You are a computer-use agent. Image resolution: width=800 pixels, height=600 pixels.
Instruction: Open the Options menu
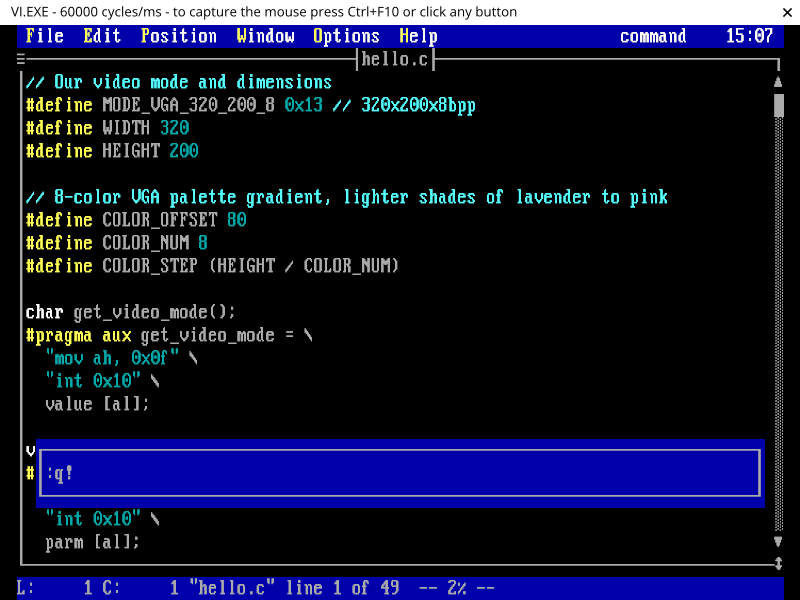click(x=346, y=36)
